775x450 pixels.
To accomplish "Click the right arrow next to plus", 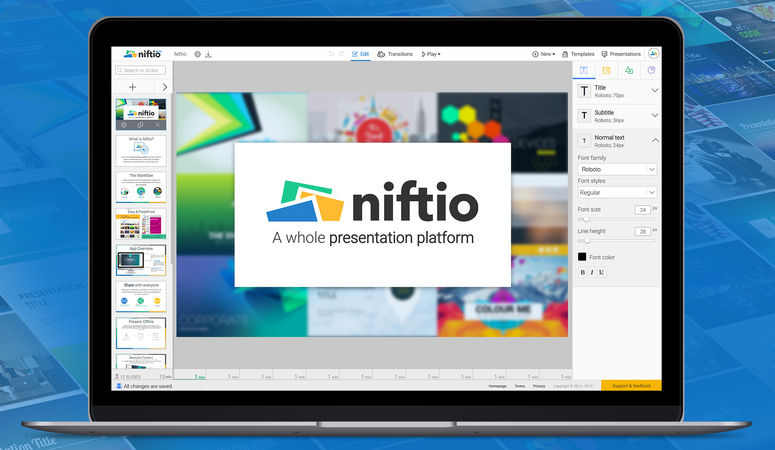I will point(165,87).
